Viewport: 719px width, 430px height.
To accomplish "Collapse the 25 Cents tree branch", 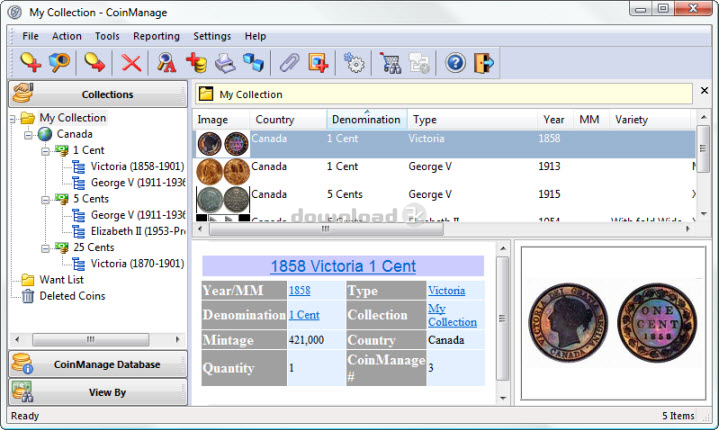I will coord(45,247).
